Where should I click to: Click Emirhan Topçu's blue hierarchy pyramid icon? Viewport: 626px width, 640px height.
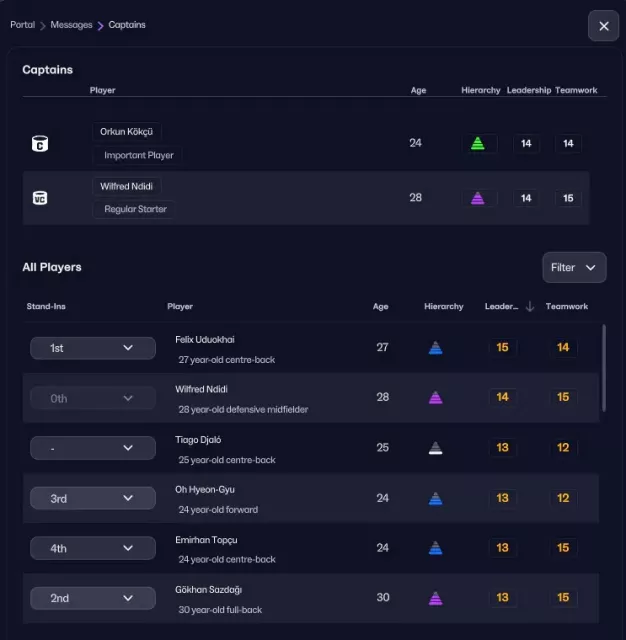click(435, 548)
